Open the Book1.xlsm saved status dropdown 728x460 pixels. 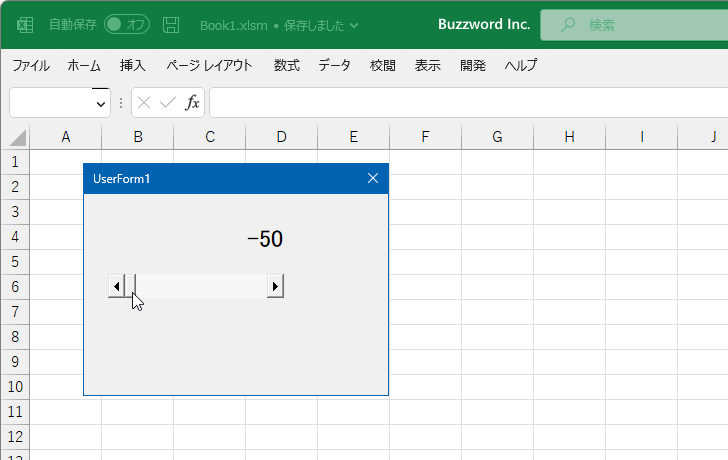(x=354, y=25)
